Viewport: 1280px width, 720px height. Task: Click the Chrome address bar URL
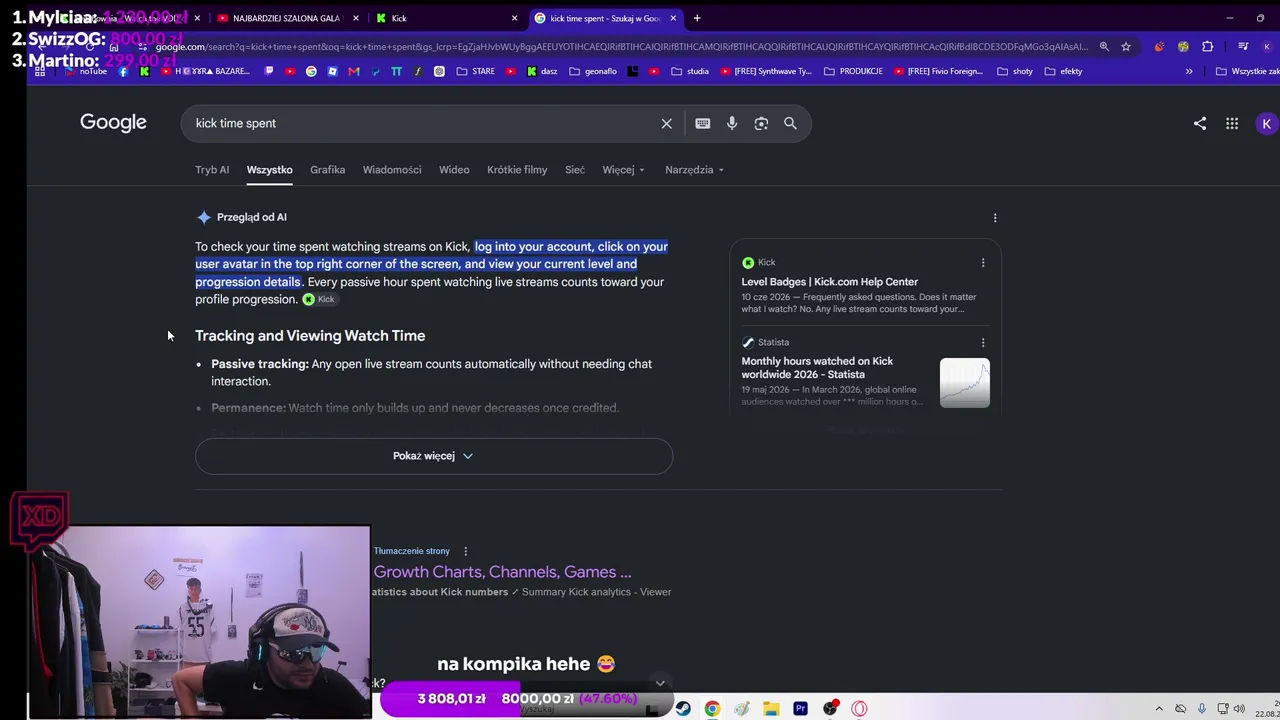tap(620, 46)
